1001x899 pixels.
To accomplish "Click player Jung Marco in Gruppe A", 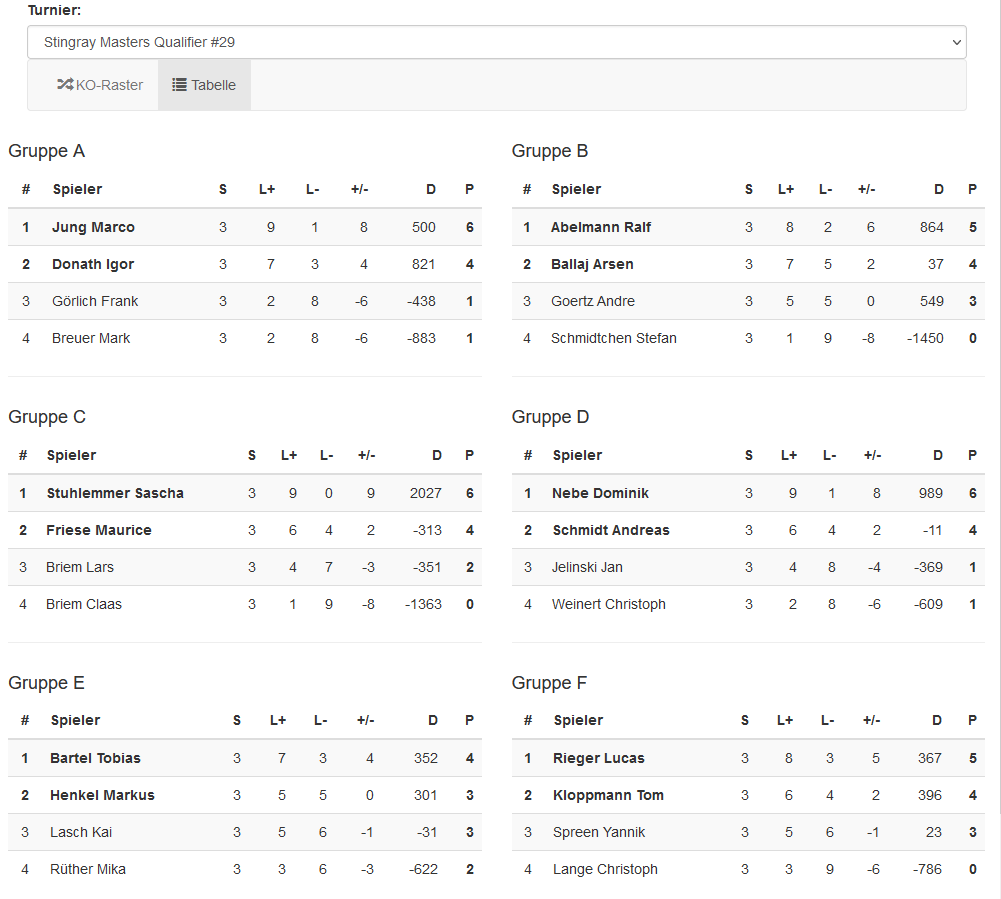I will [x=93, y=227].
